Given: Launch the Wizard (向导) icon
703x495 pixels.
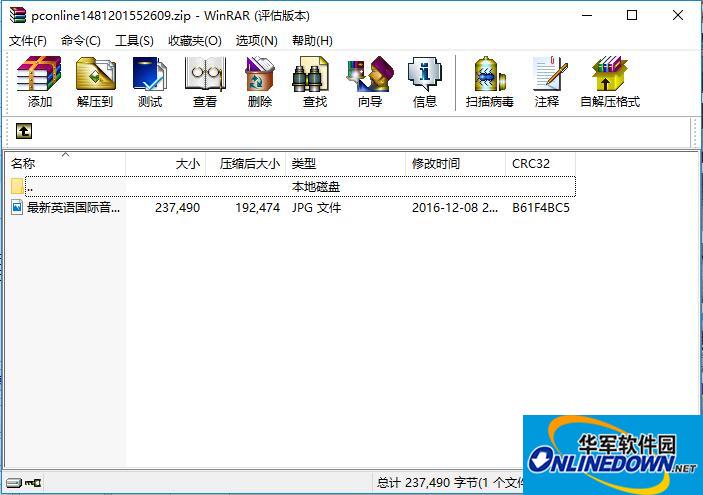Looking at the screenshot, I should tap(370, 82).
